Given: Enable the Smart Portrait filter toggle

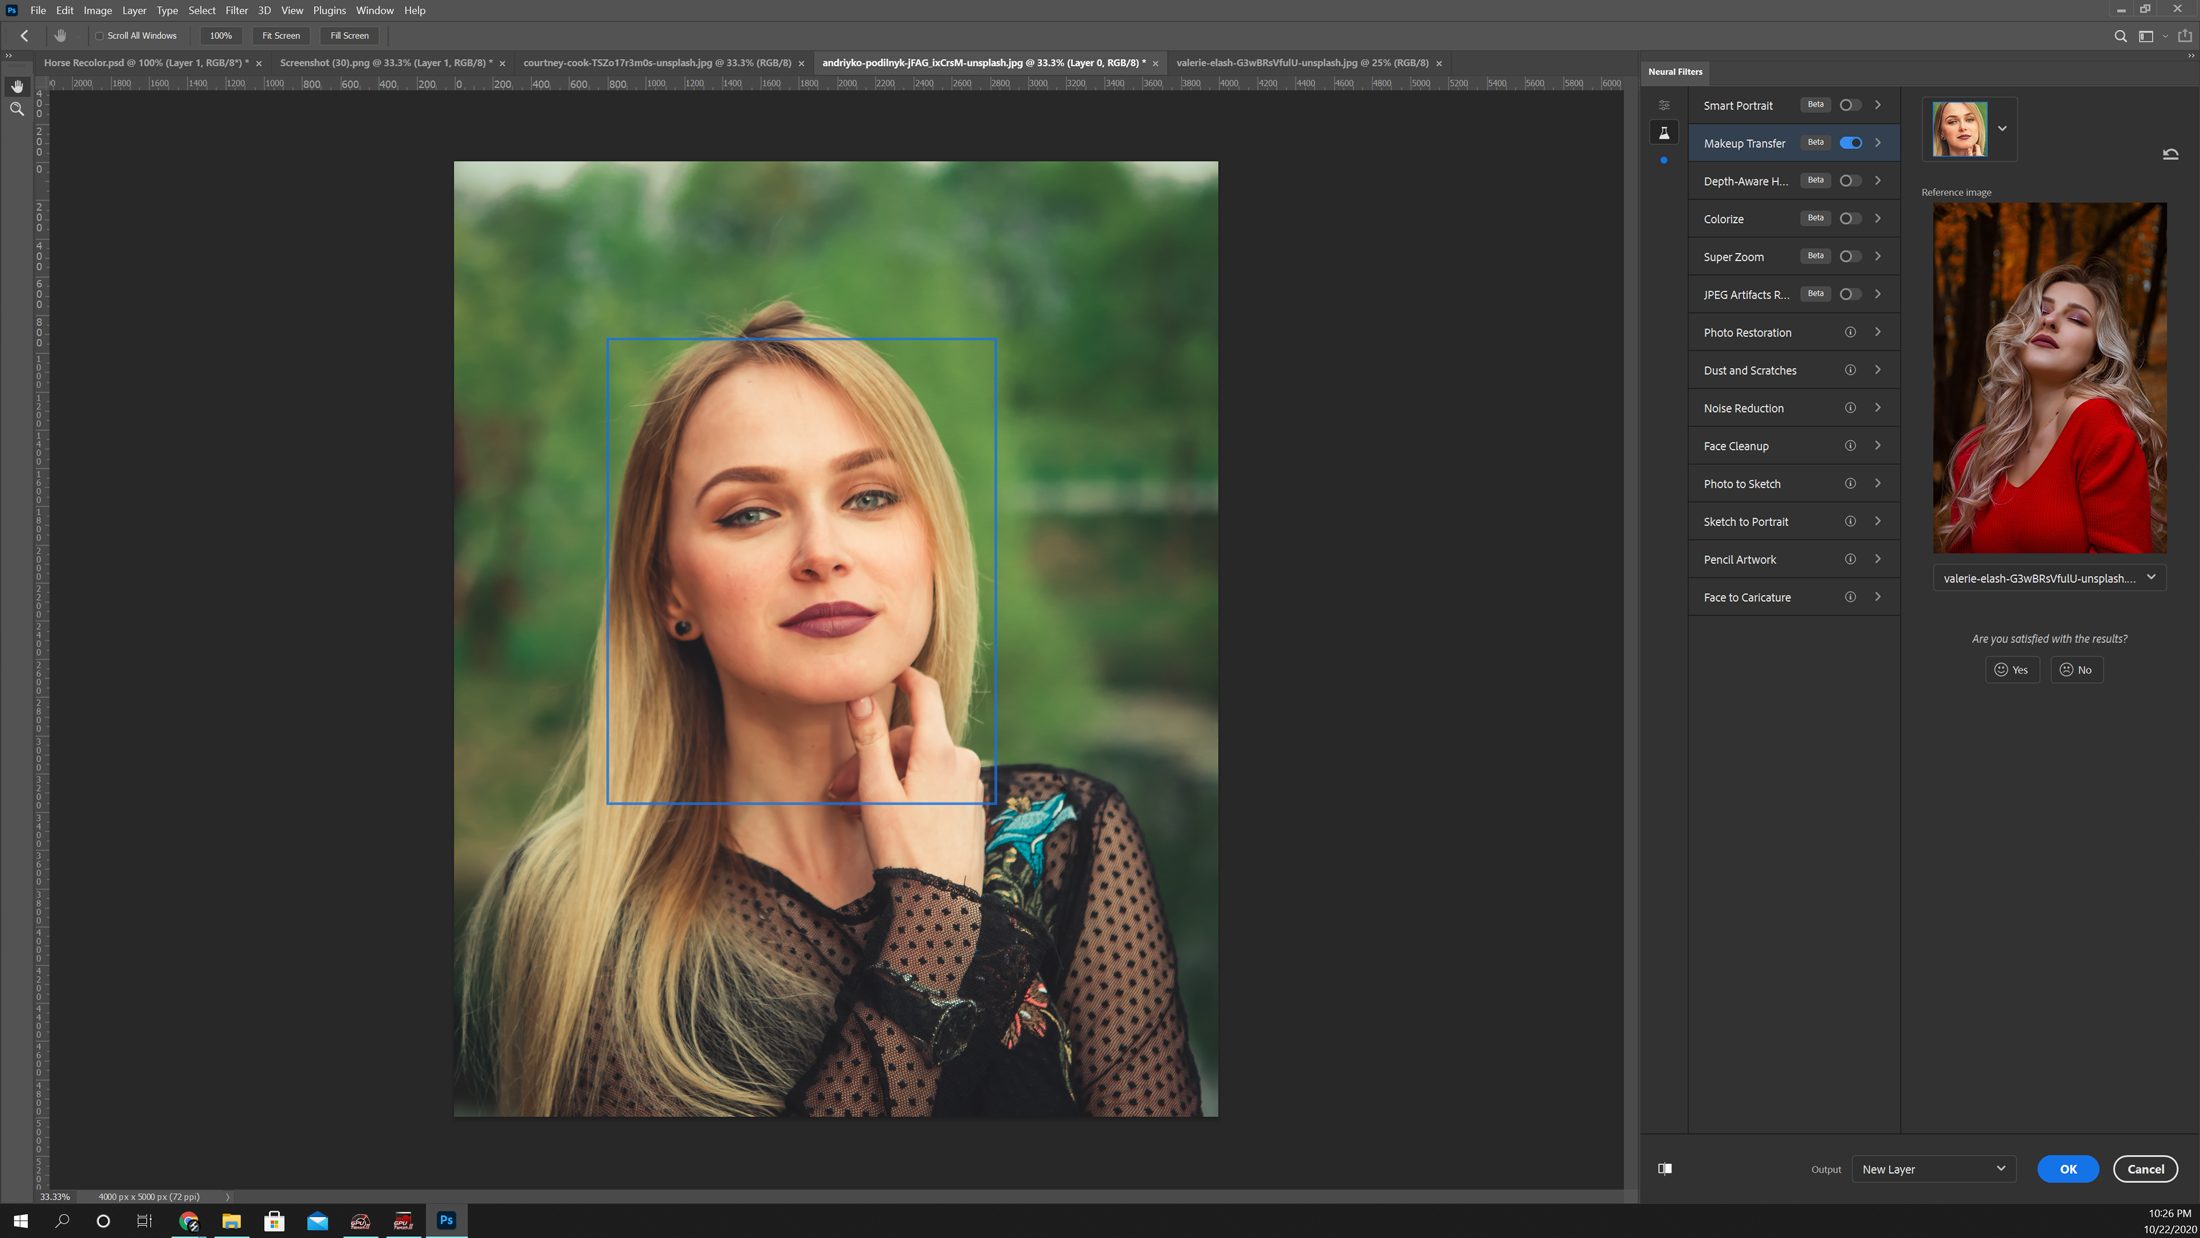Looking at the screenshot, I should click(1850, 105).
